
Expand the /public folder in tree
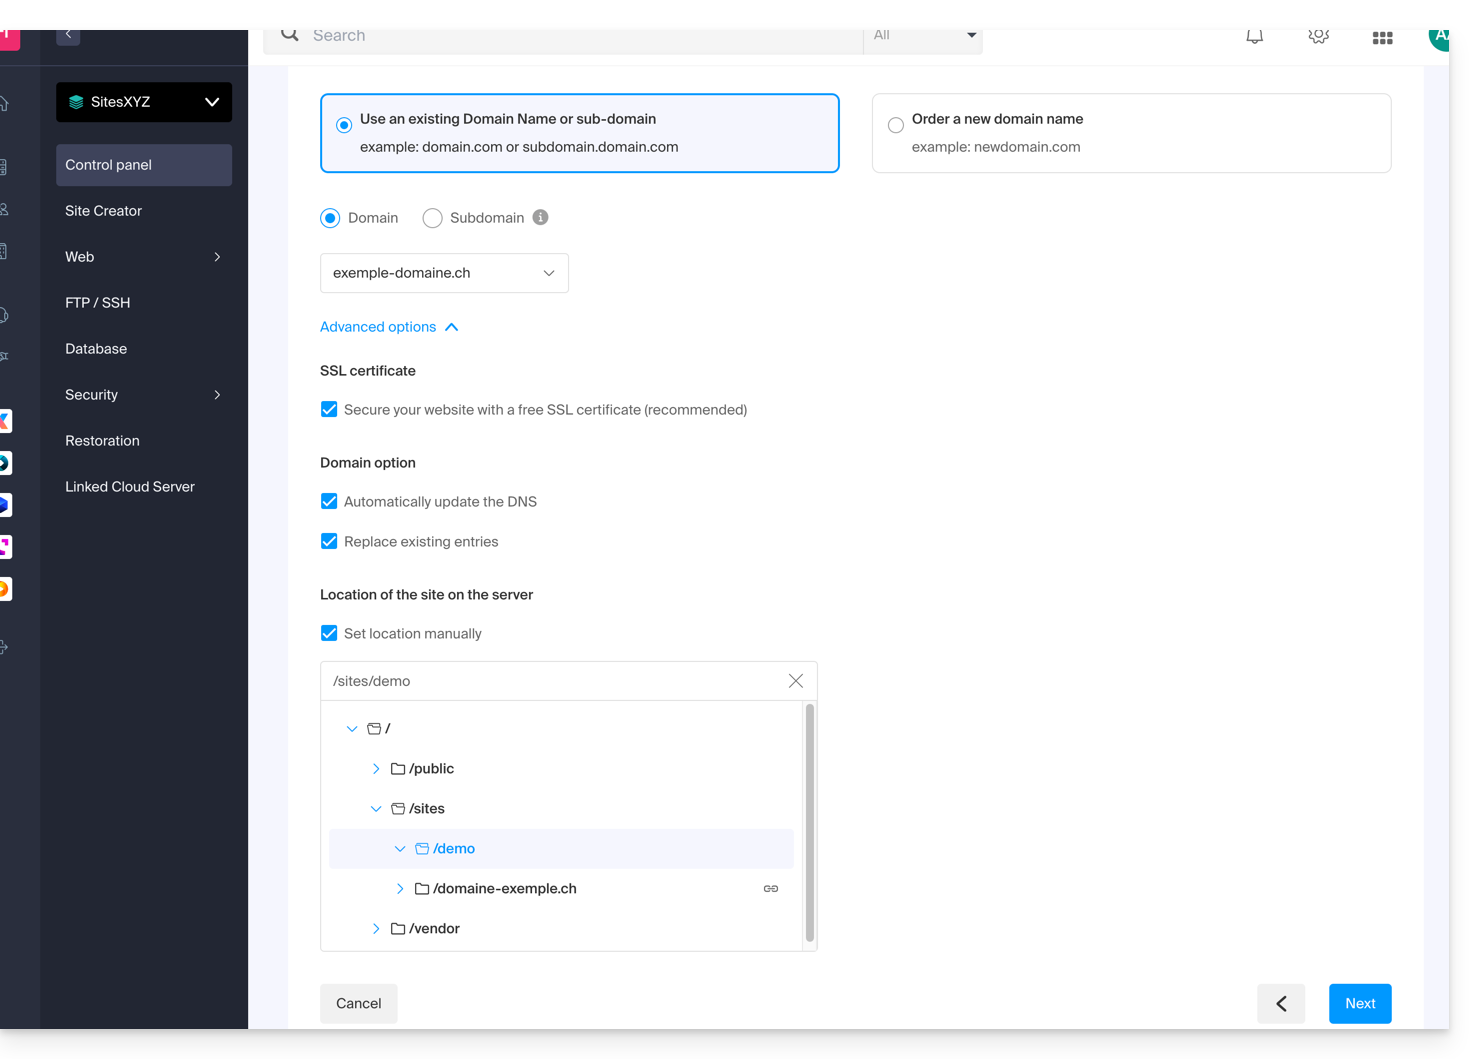coord(376,769)
